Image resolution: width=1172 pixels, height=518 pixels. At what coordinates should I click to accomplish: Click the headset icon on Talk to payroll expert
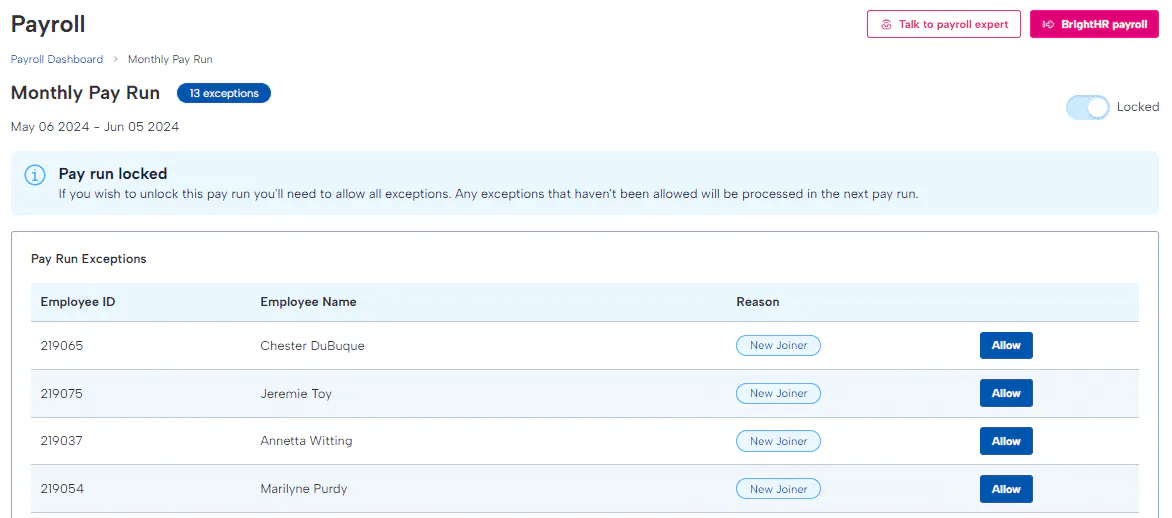[886, 25]
